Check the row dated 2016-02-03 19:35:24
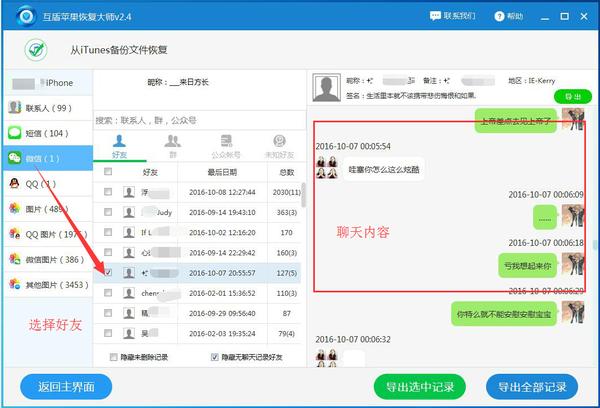 pyautogui.click(x=108, y=333)
